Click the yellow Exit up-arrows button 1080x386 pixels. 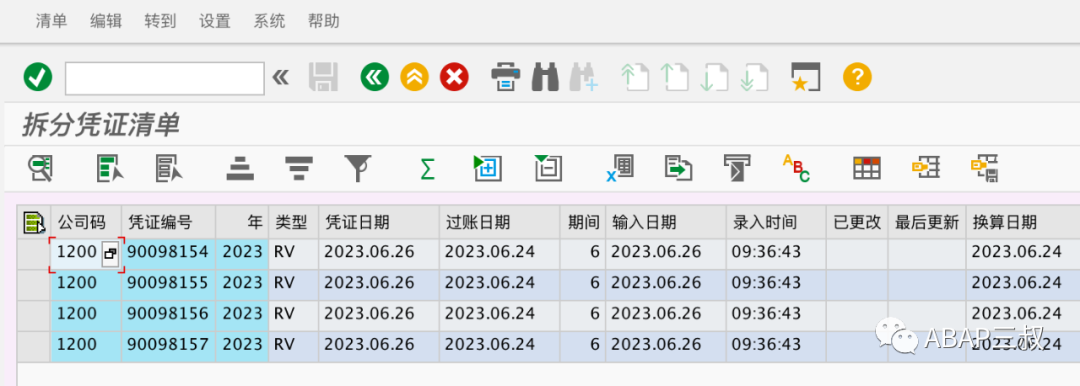(x=415, y=77)
